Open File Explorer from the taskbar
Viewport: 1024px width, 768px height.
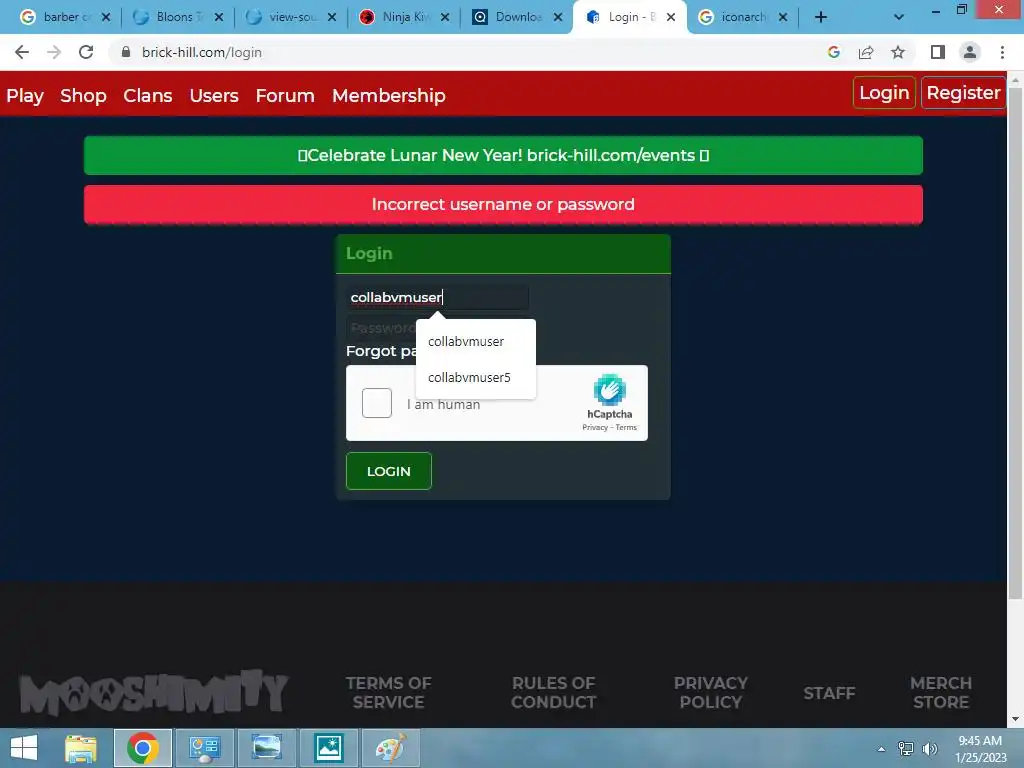coord(80,748)
